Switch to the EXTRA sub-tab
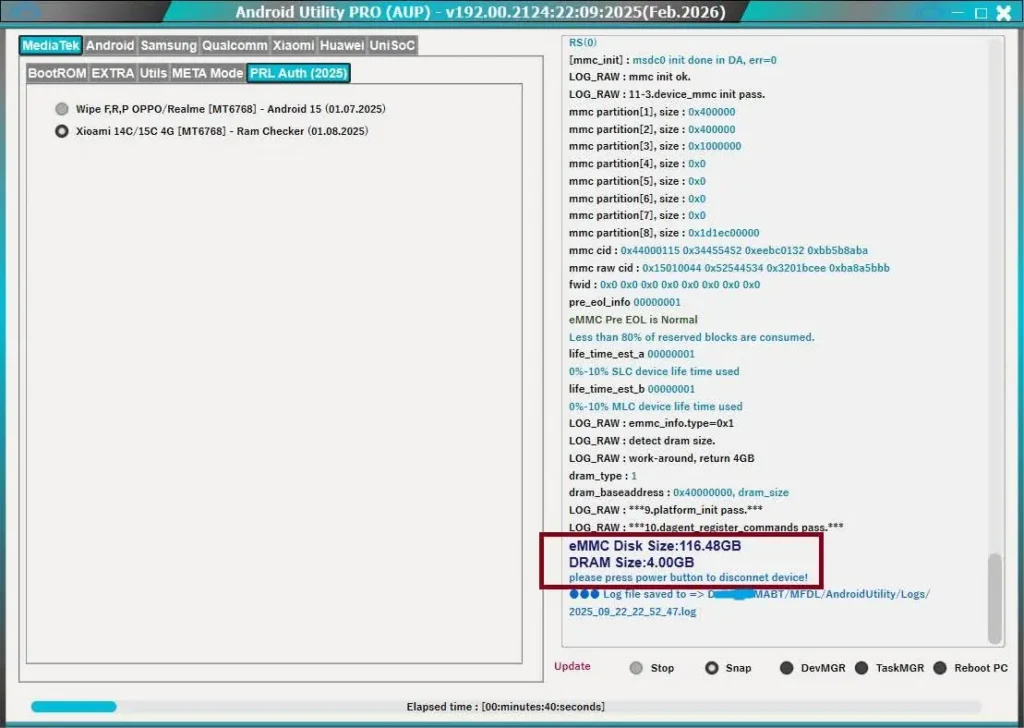 pyautogui.click(x=113, y=73)
